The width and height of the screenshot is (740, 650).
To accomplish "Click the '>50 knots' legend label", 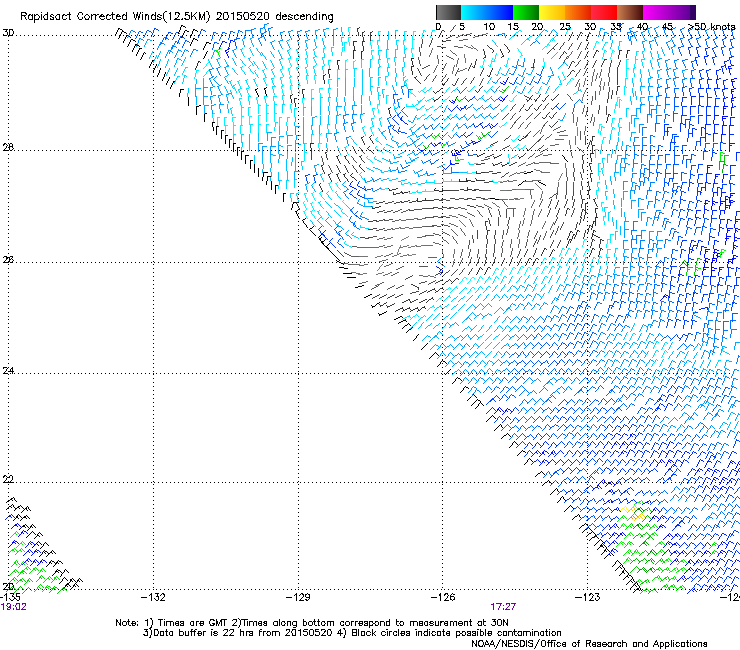I will pos(711,26).
